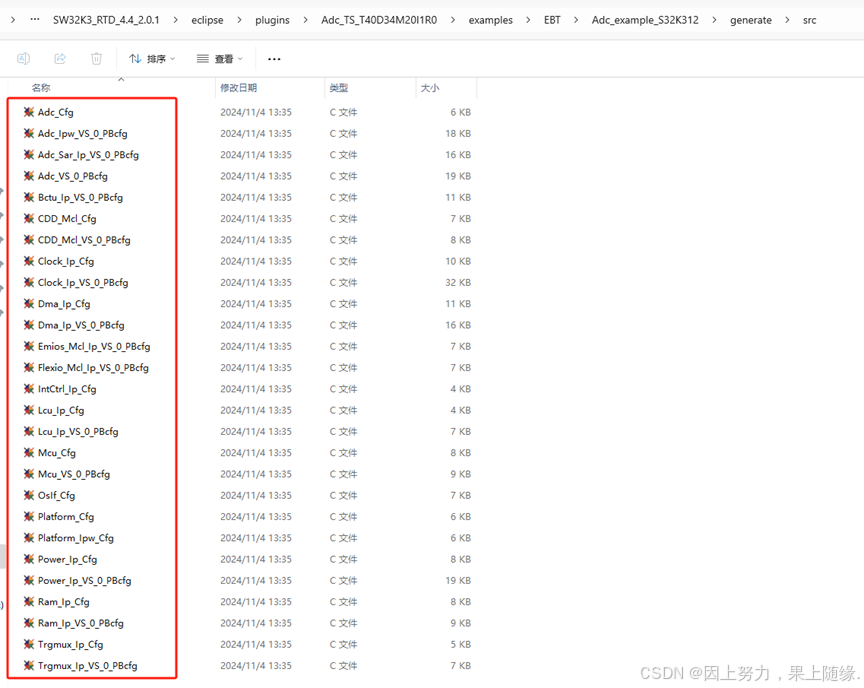The width and height of the screenshot is (864, 688).
Task: Select the Adc_Cfg file icon
Action: 29,112
